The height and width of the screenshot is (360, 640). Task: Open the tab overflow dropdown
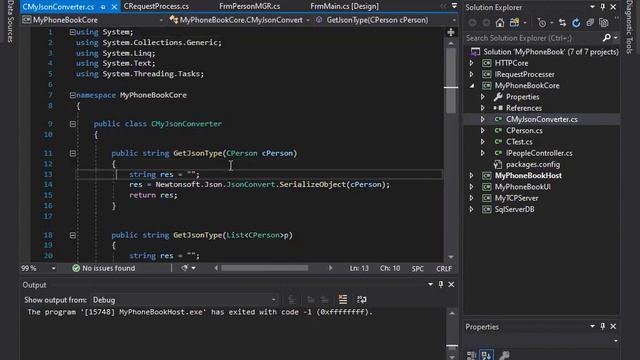pyautogui.click(x=454, y=6)
